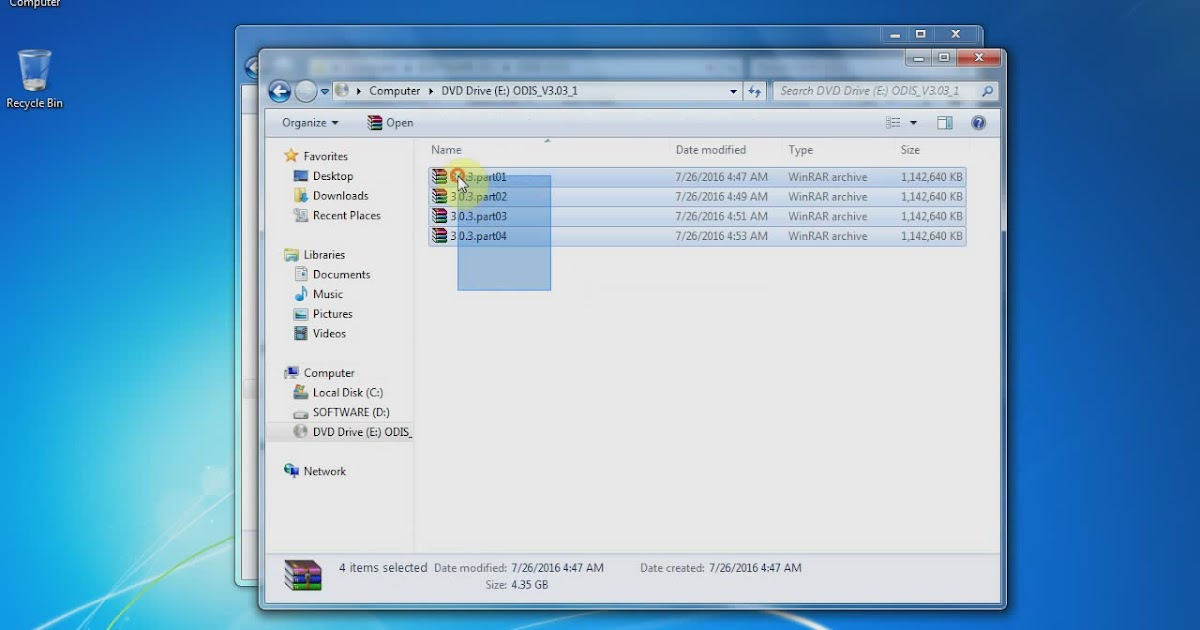
Task: Click the address bar drive icon
Action: point(342,91)
